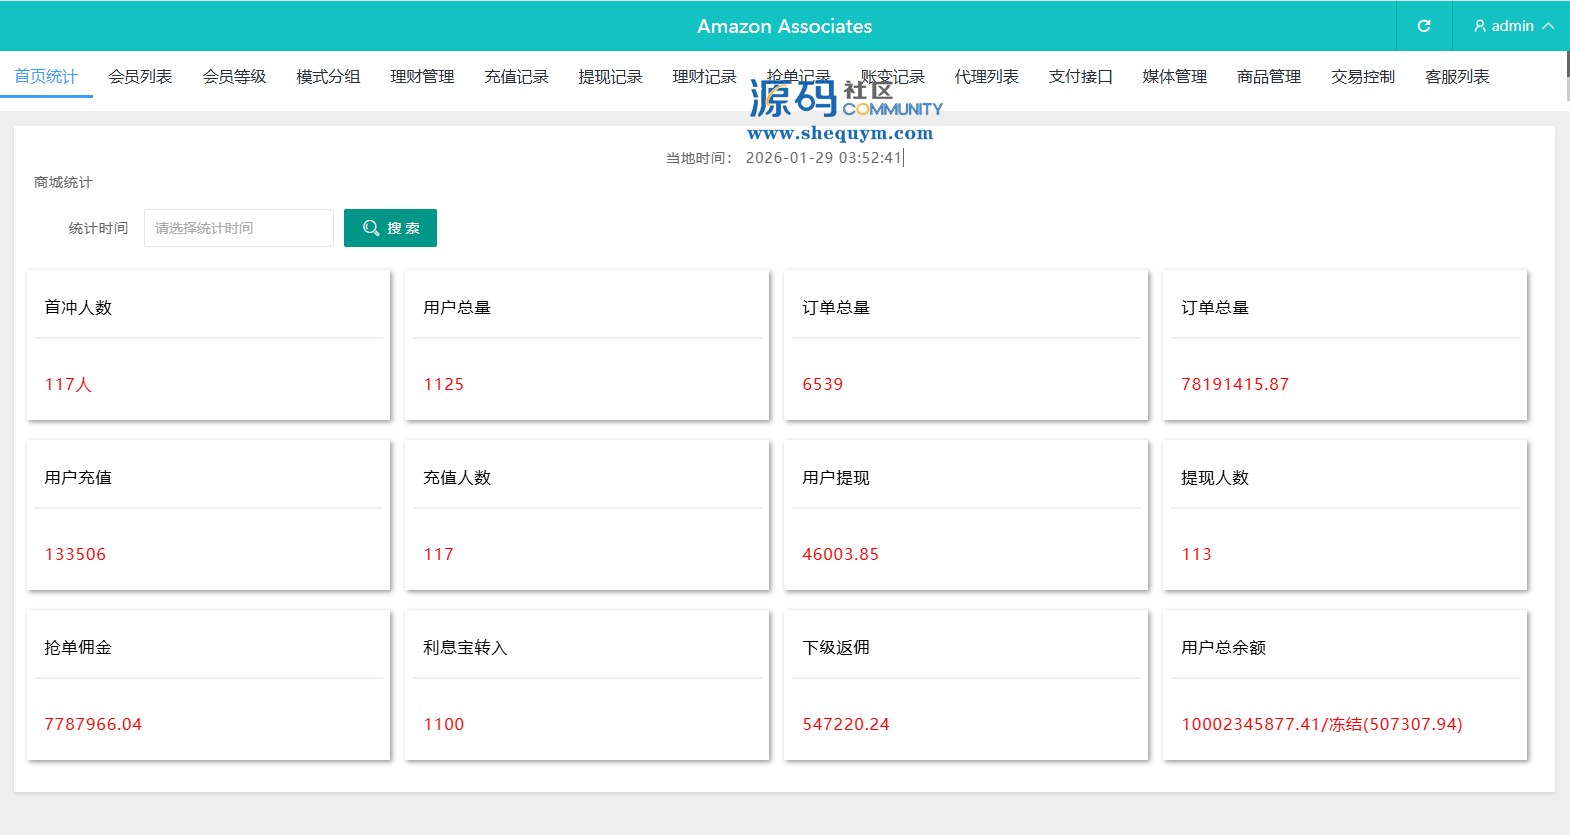The image size is (1570, 835).
Task: Click the 统计时间 date input field
Action: tap(238, 228)
